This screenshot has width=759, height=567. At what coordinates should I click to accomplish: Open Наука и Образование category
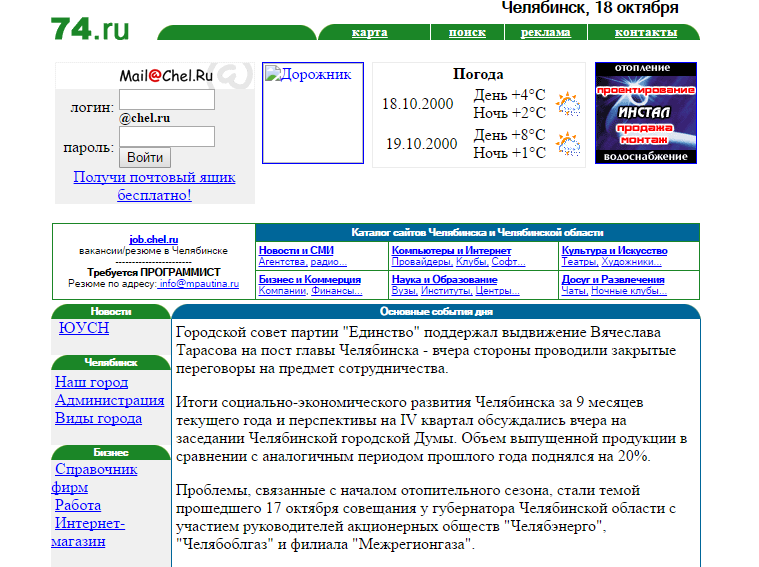[444, 279]
